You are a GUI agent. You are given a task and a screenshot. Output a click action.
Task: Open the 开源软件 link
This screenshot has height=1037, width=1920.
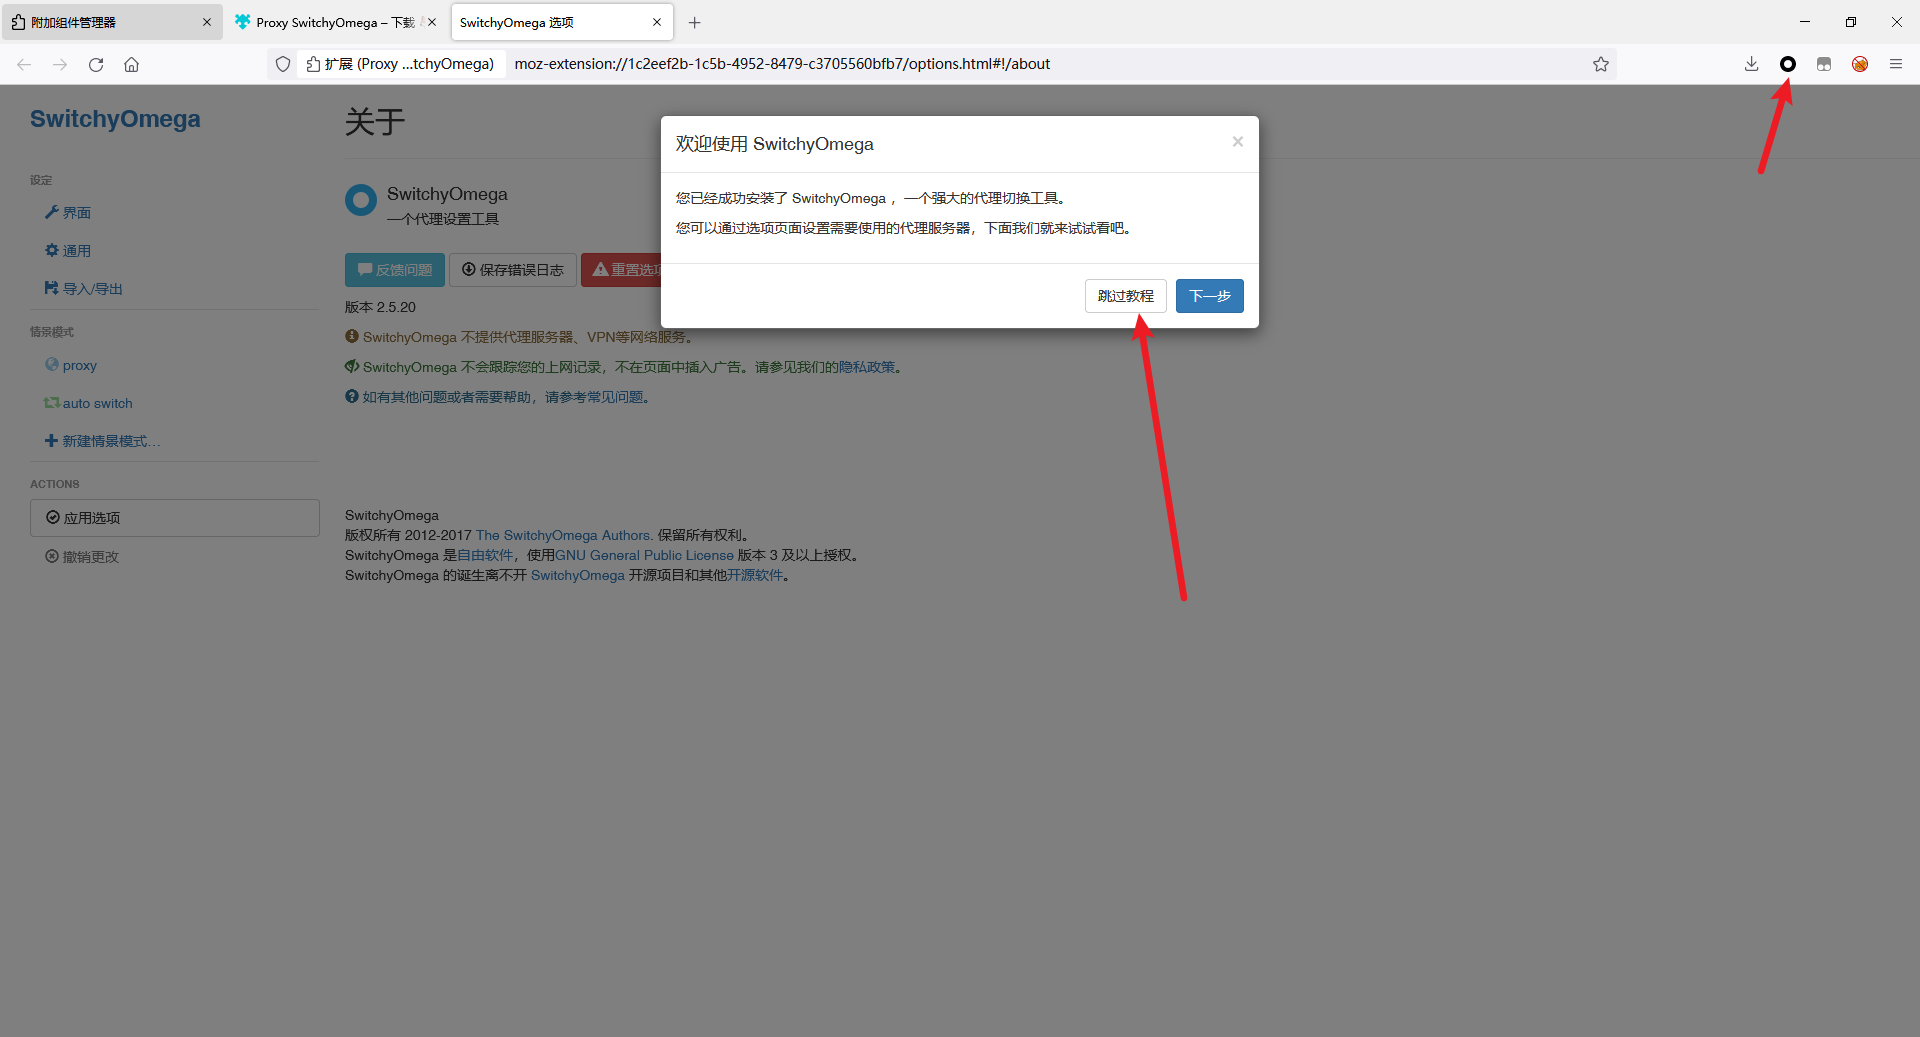pyautogui.click(x=755, y=575)
